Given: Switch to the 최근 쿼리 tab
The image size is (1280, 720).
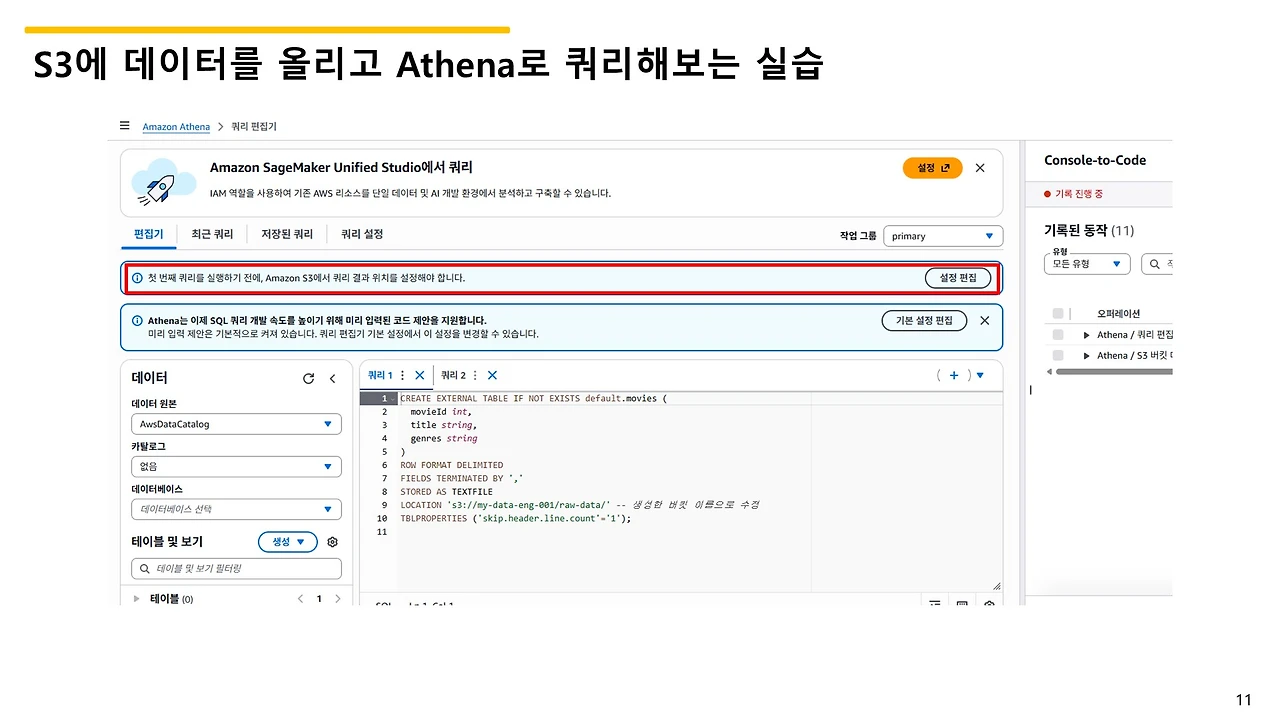Looking at the screenshot, I should click(212, 234).
